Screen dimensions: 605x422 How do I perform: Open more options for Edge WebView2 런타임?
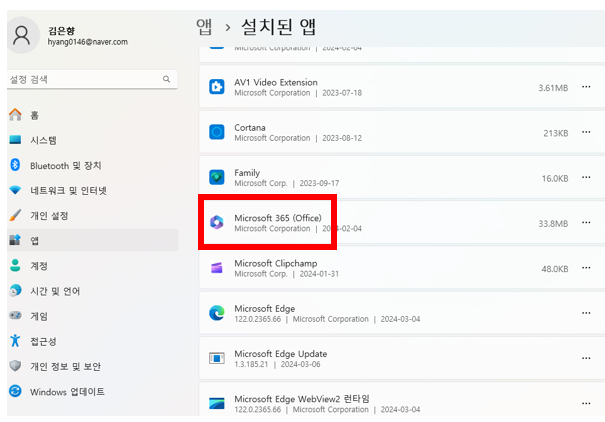click(x=586, y=403)
